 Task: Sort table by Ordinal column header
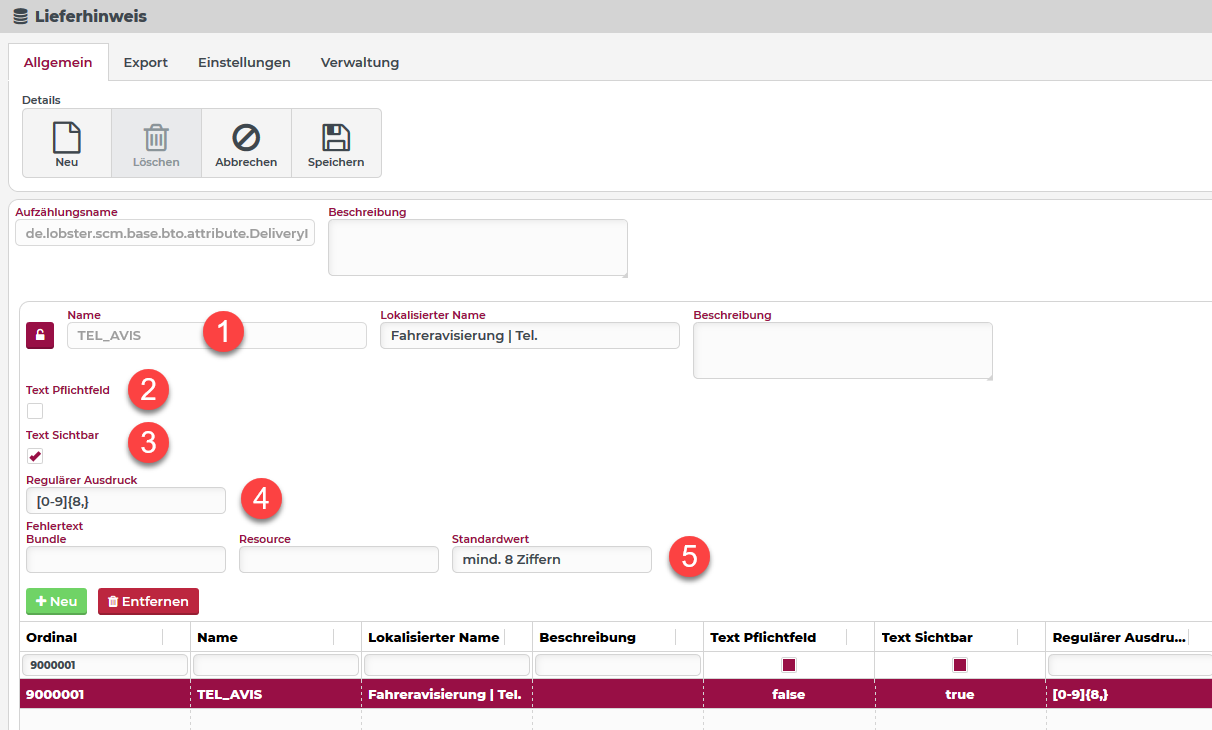tap(52, 637)
